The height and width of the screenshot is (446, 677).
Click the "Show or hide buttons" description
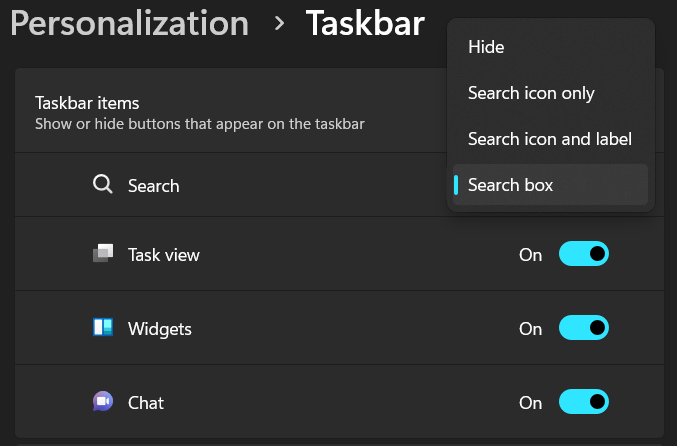(x=199, y=125)
